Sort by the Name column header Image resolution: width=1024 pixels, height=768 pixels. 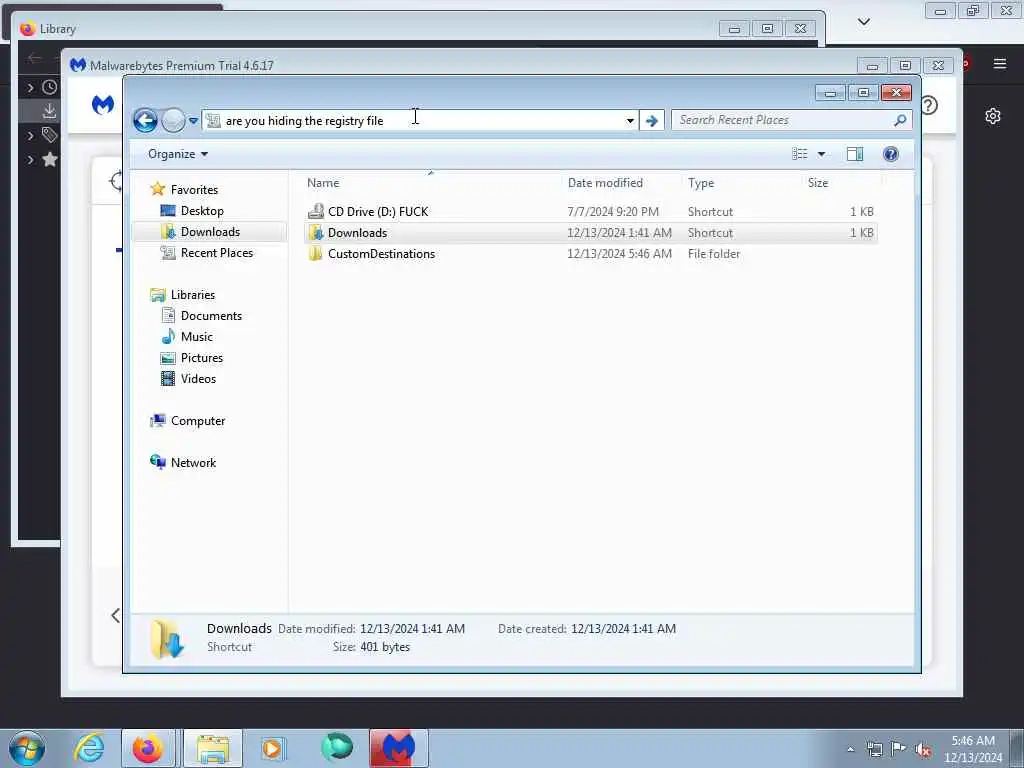(431, 183)
